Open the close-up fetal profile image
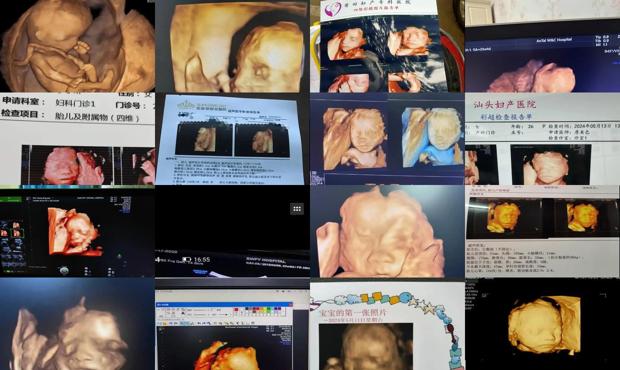Screen dimensions: 620x370 click(232, 46)
